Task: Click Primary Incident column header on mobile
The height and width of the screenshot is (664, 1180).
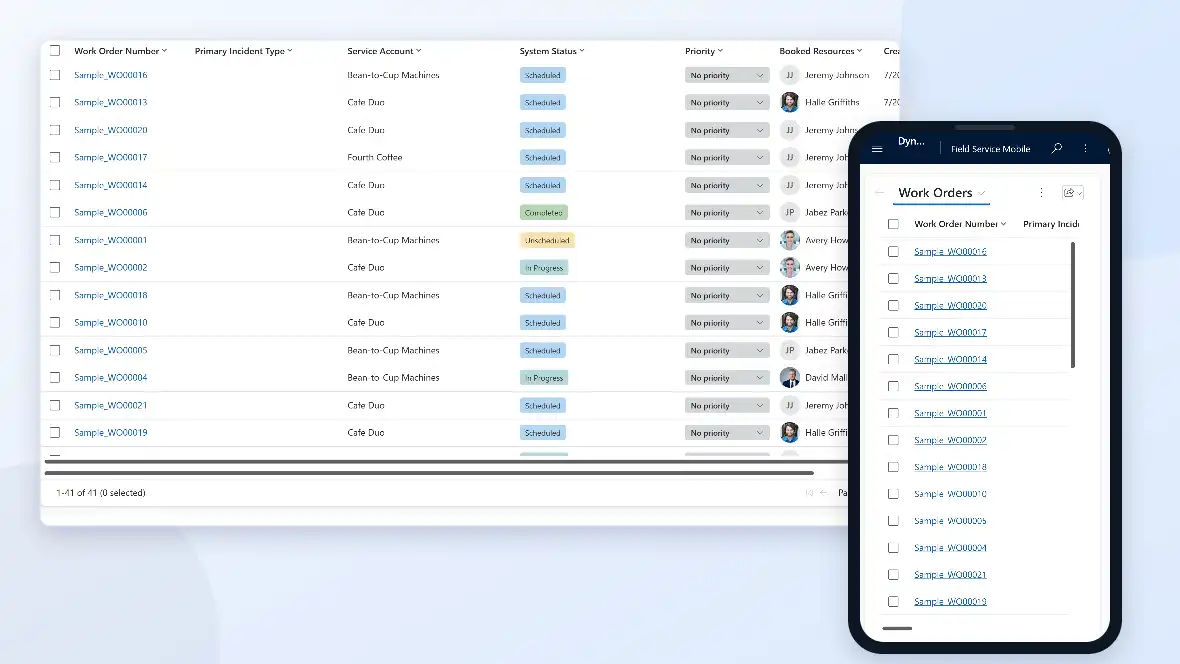Action: (1051, 224)
